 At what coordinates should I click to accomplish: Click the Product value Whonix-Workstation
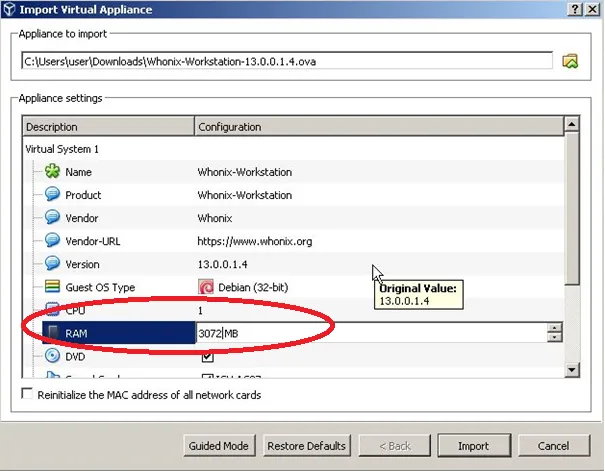pyautogui.click(x=245, y=195)
